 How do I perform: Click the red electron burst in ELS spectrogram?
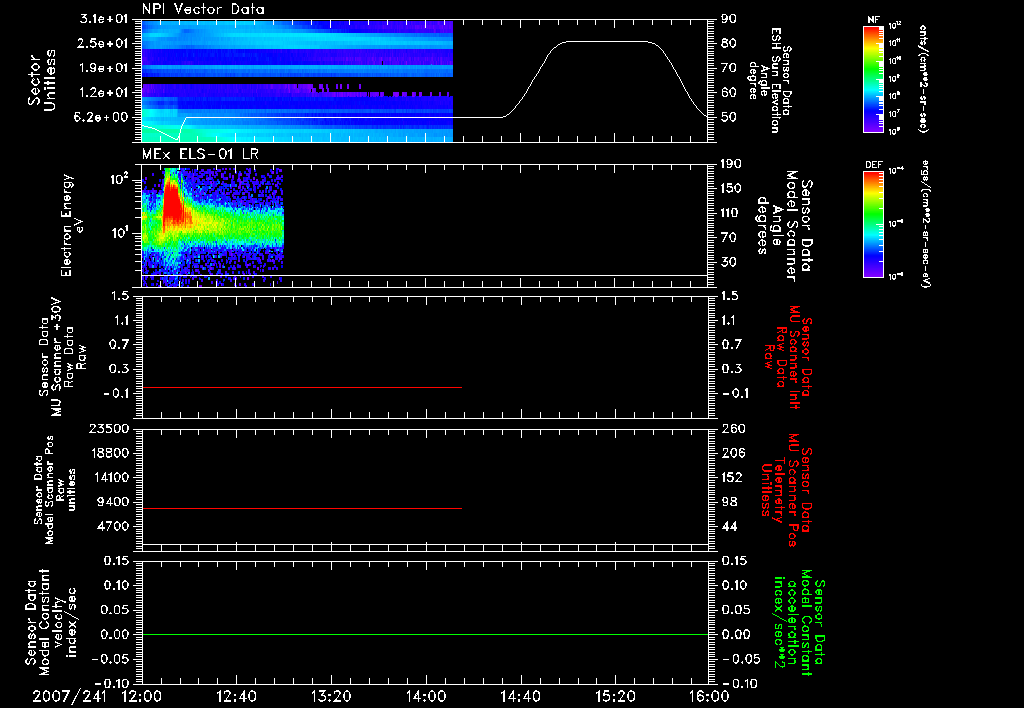(172, 204)
